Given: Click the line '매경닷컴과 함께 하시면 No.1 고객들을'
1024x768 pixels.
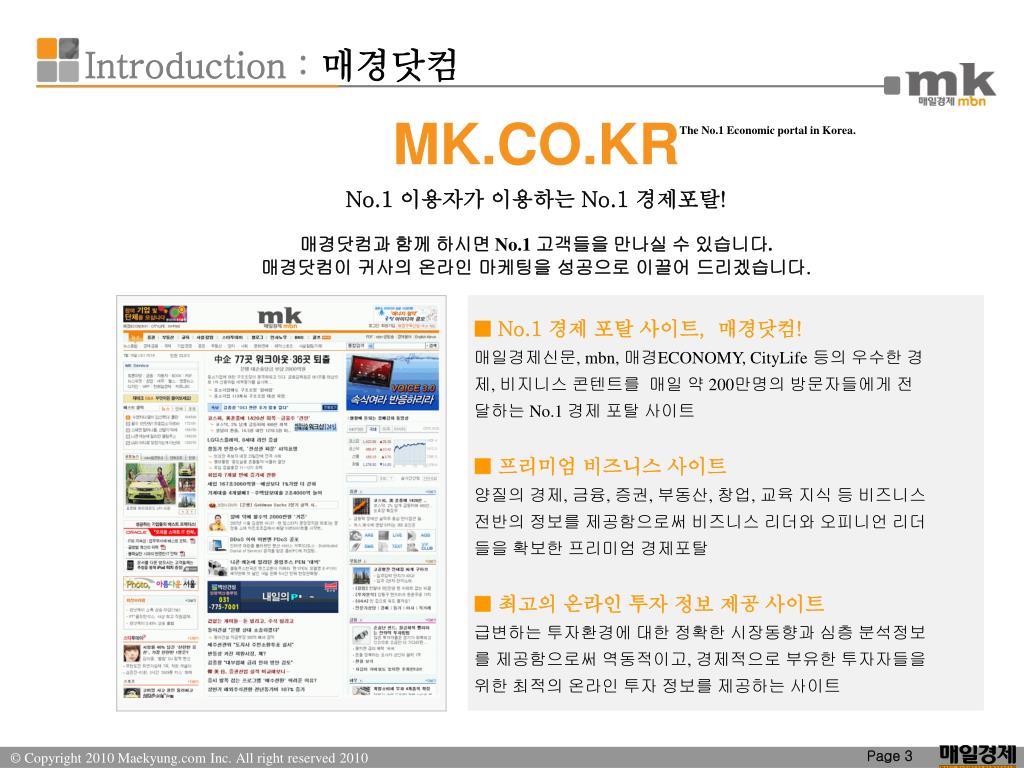Looking at the screenshot, I should click(536, 244).
